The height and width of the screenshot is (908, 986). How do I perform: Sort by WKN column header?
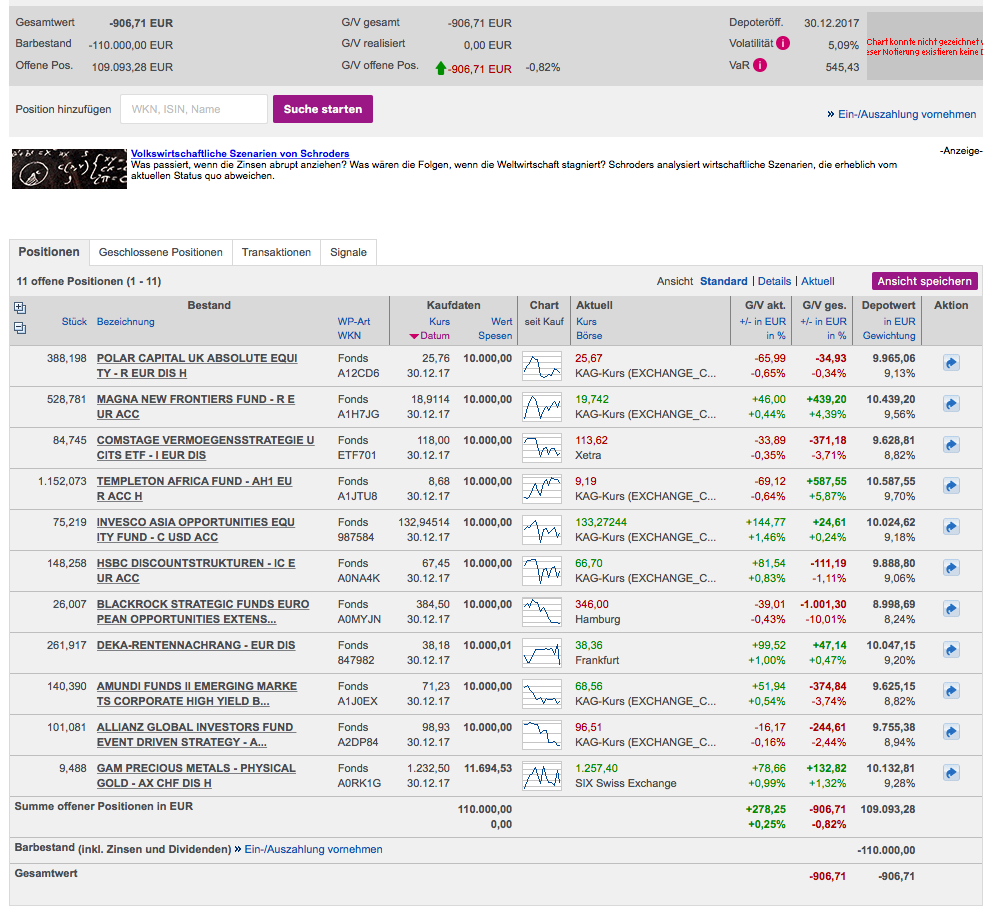(x=349, y=336)
